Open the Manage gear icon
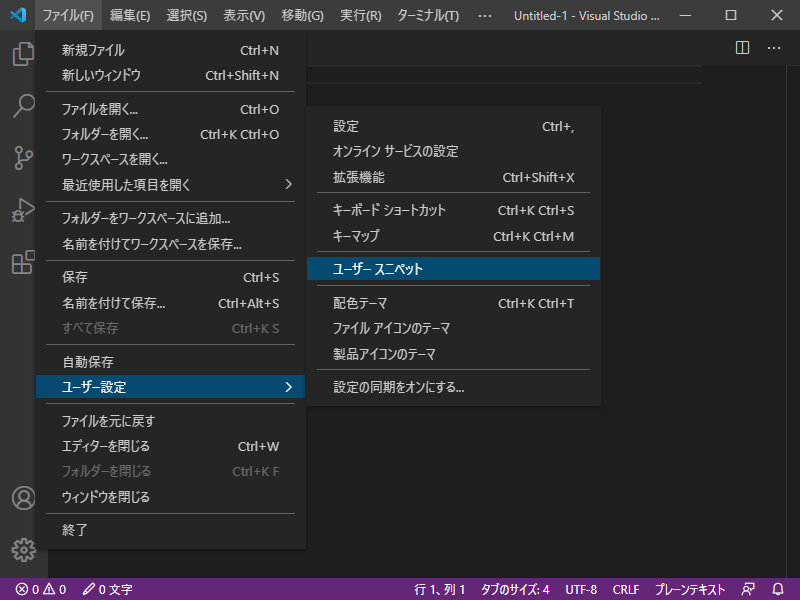The width and height of the screenshot is (800, 600). (x=23, y=550)
